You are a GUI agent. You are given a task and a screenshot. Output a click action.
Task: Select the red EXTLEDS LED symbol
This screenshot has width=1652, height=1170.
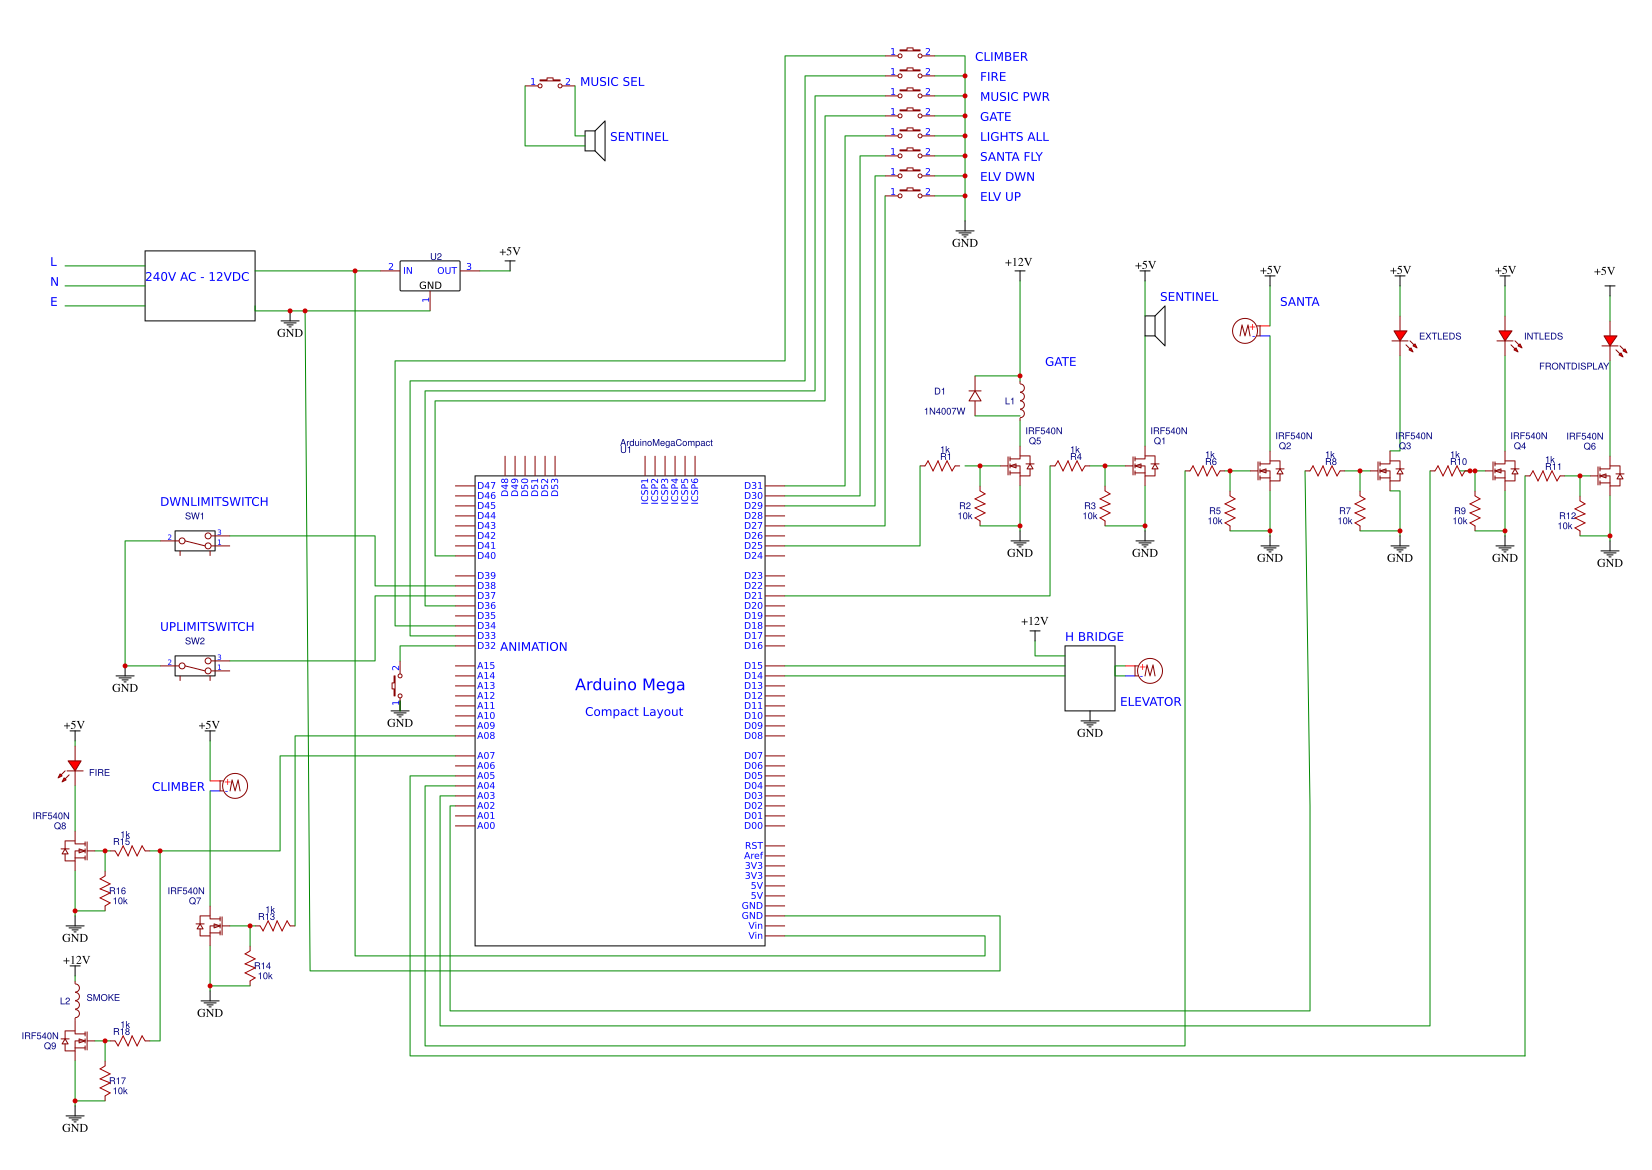point(1400,337)
